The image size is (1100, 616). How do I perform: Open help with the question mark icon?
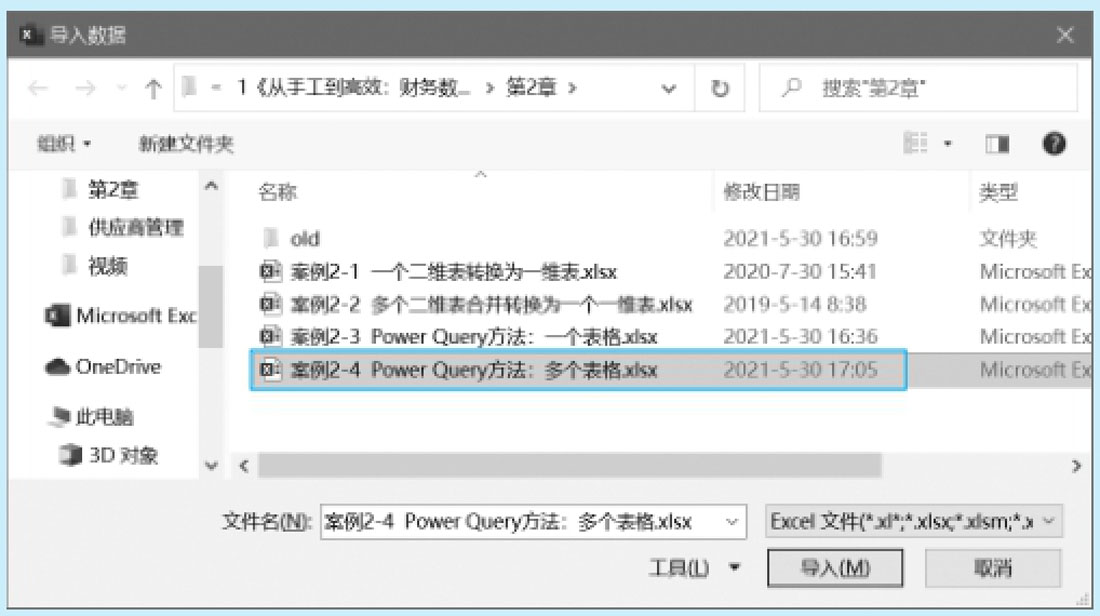coord(1054,144)
